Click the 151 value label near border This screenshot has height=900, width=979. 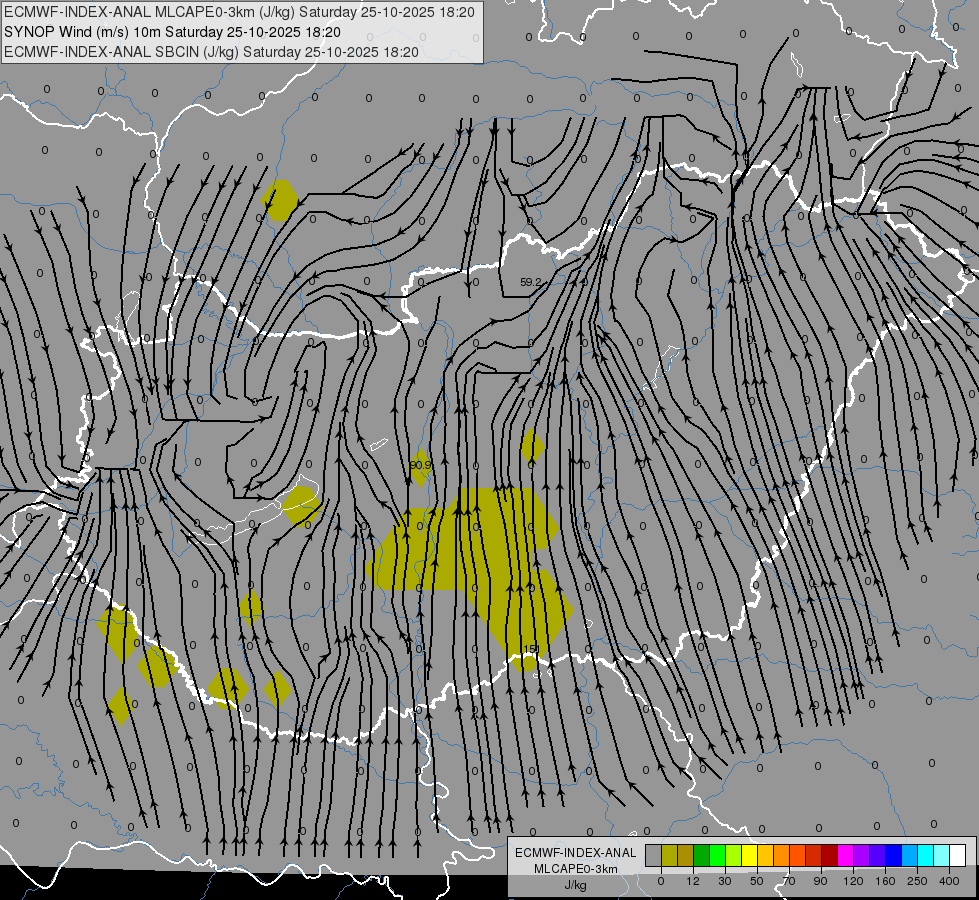pyautogui.click(x=531, y=649)
